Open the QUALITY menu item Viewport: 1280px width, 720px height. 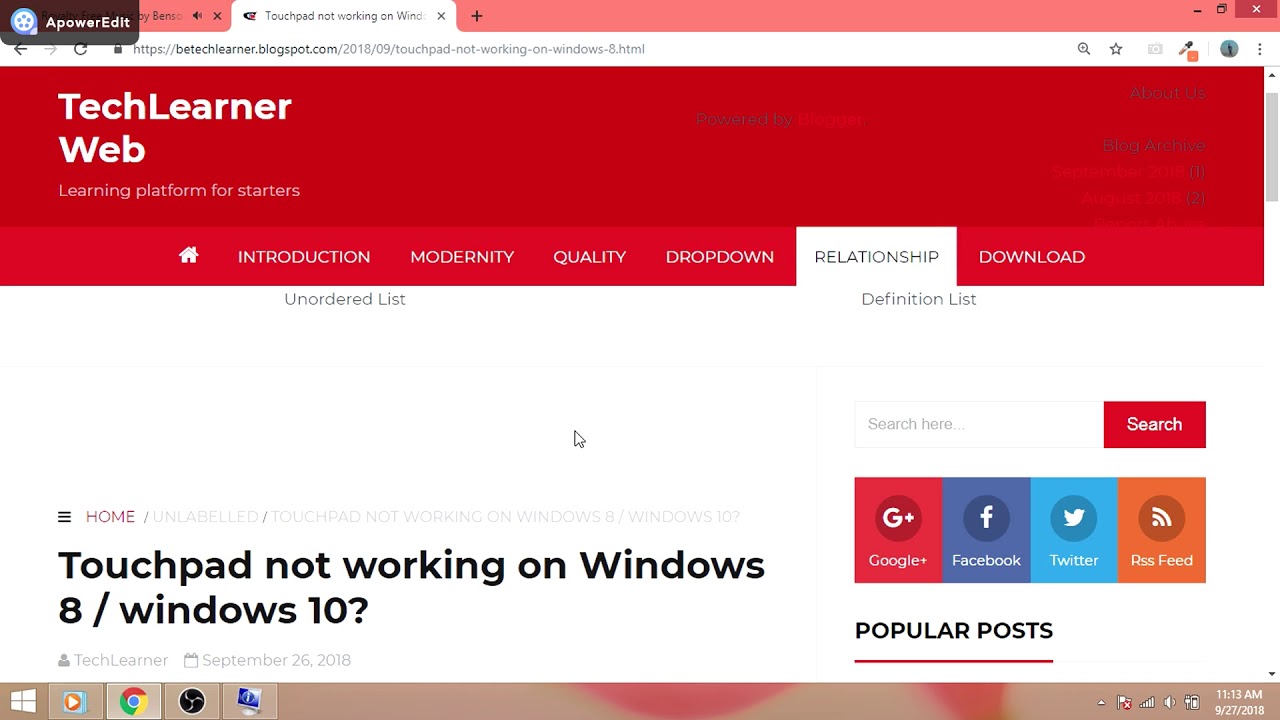click(x=590, y=257)
